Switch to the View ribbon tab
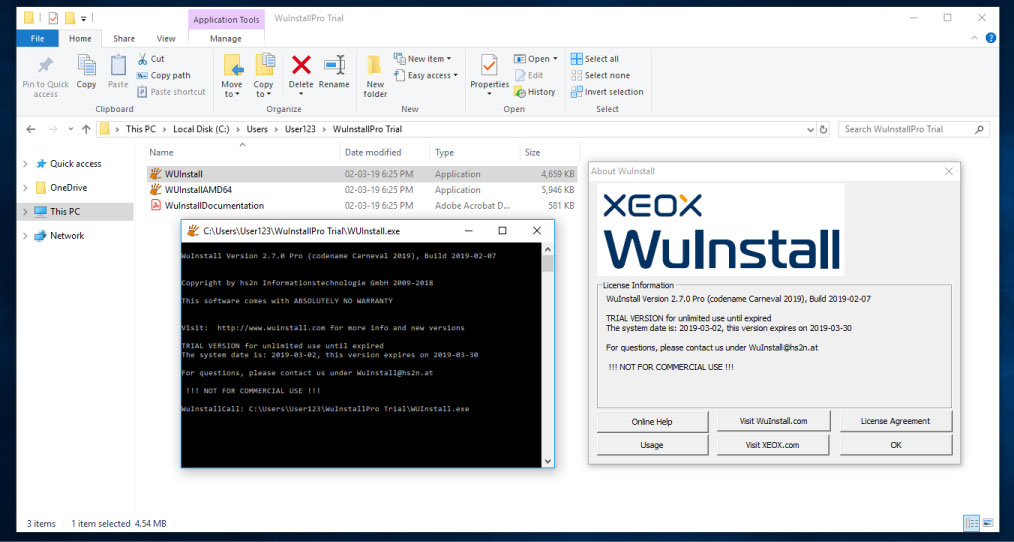The width and height of the screenshot is (1014, 542). point(166,39)
